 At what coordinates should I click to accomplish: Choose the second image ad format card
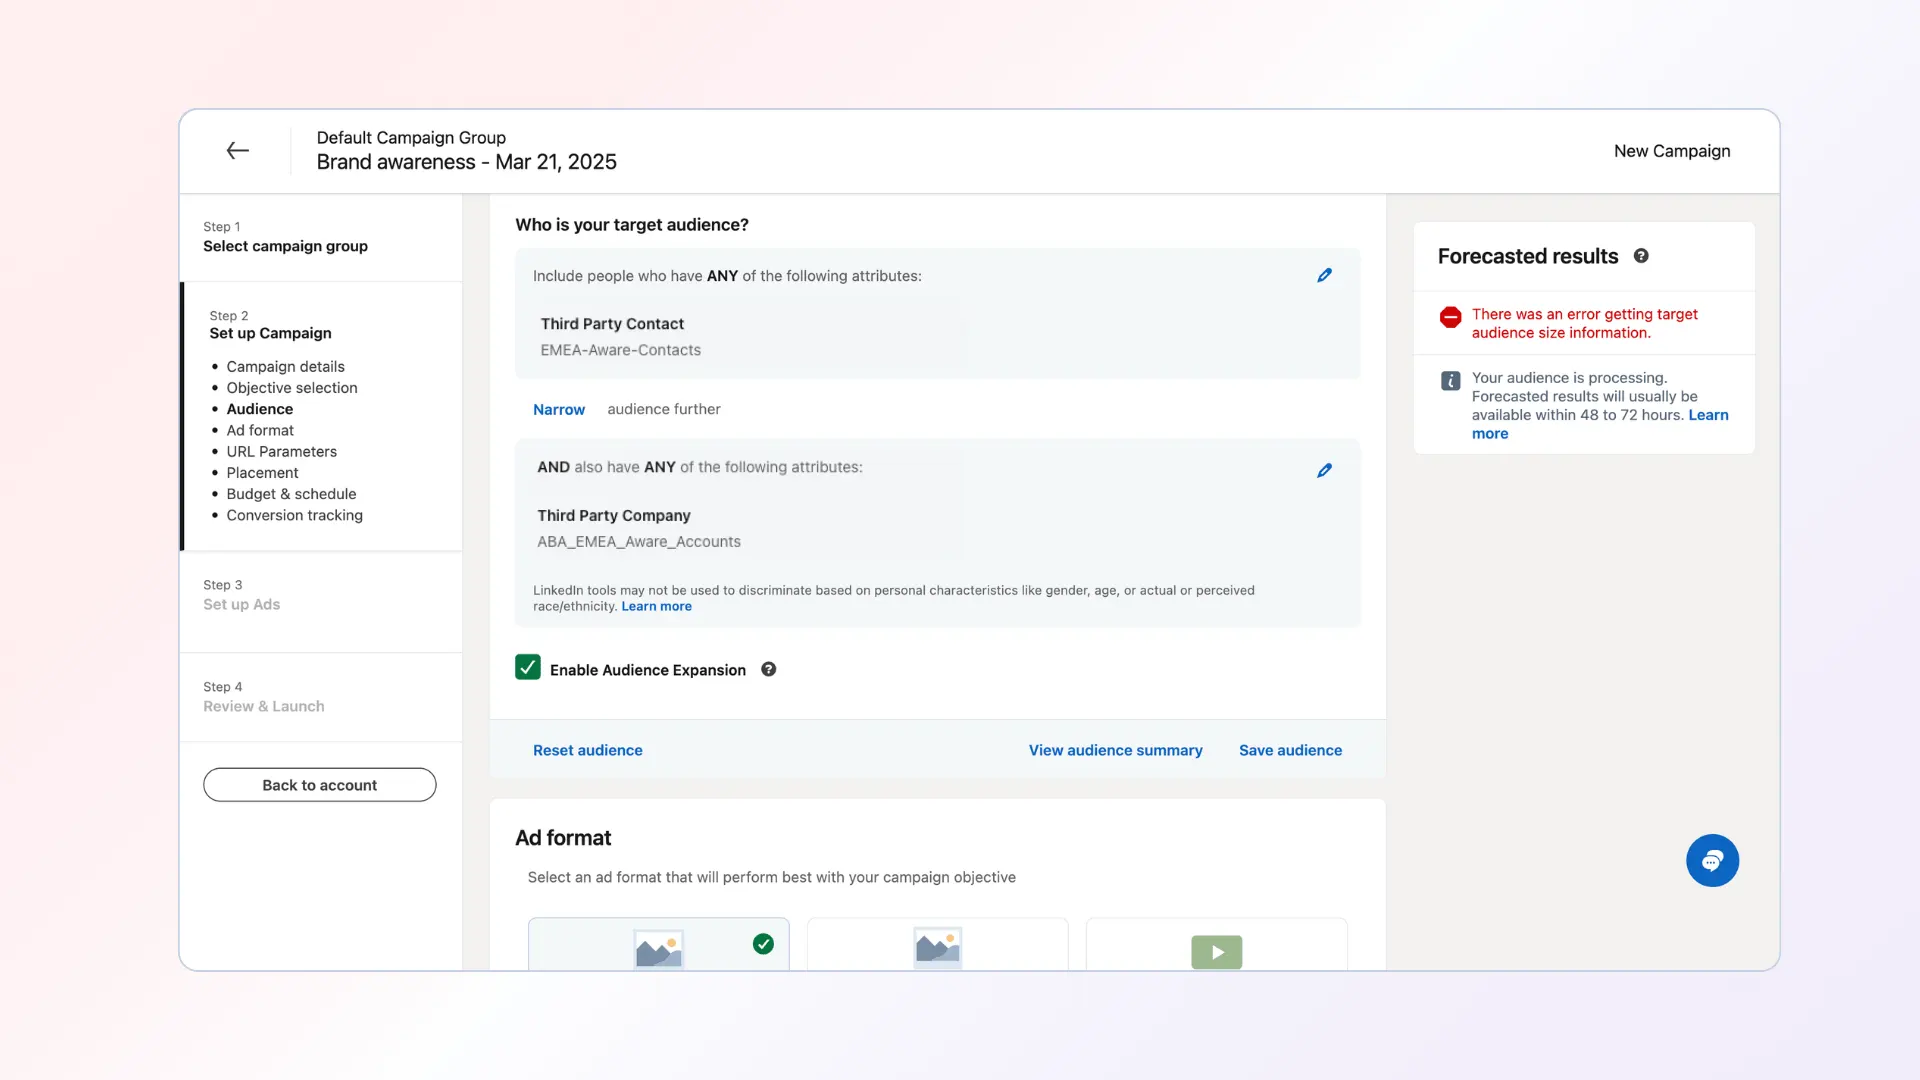(937, 945)
